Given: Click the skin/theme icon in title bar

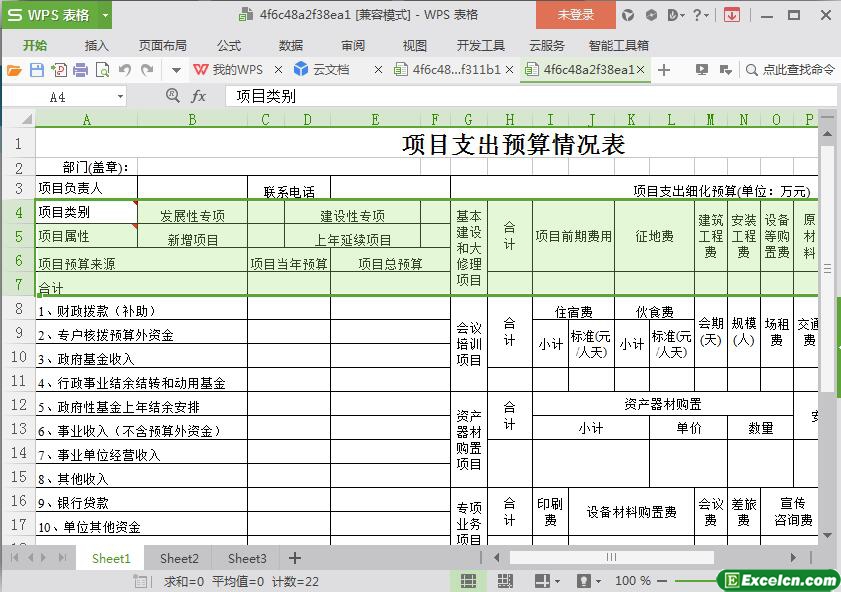Looking at the screenshot, I should [x=628, y=15].
